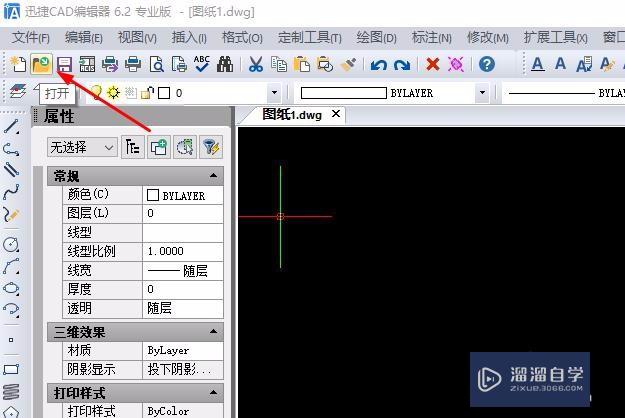Image resolution: width=625 pixels, height=418 pixels.
Task: Click the New drawing icon
Action: click(18, 64)
